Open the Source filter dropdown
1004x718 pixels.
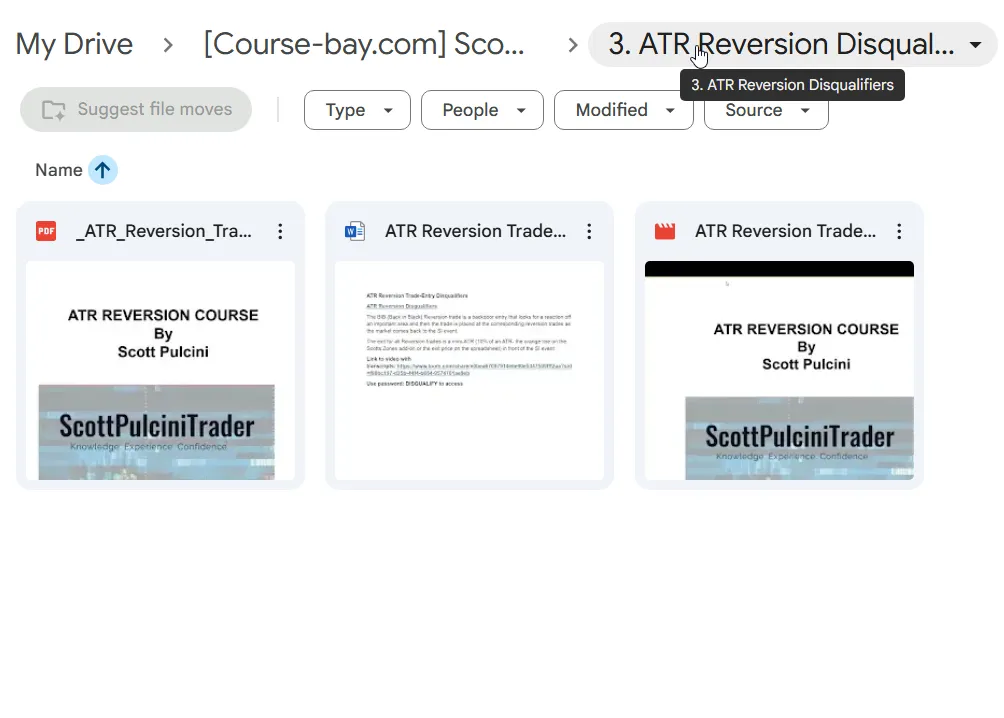[766, 113]
